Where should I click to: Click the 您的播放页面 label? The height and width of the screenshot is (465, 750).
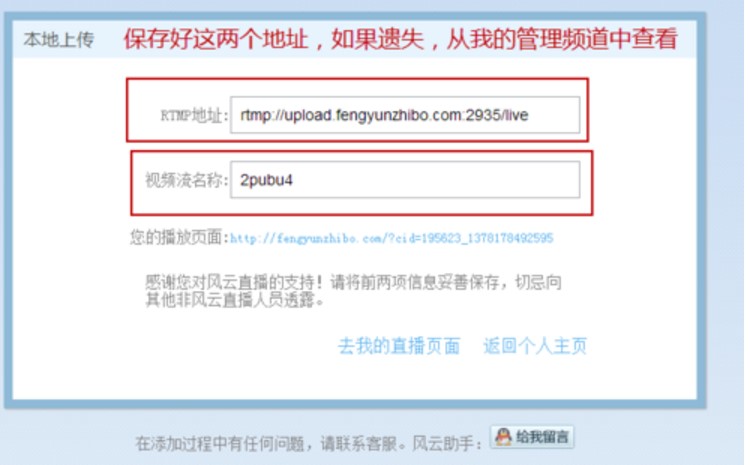tap(179, 237)
